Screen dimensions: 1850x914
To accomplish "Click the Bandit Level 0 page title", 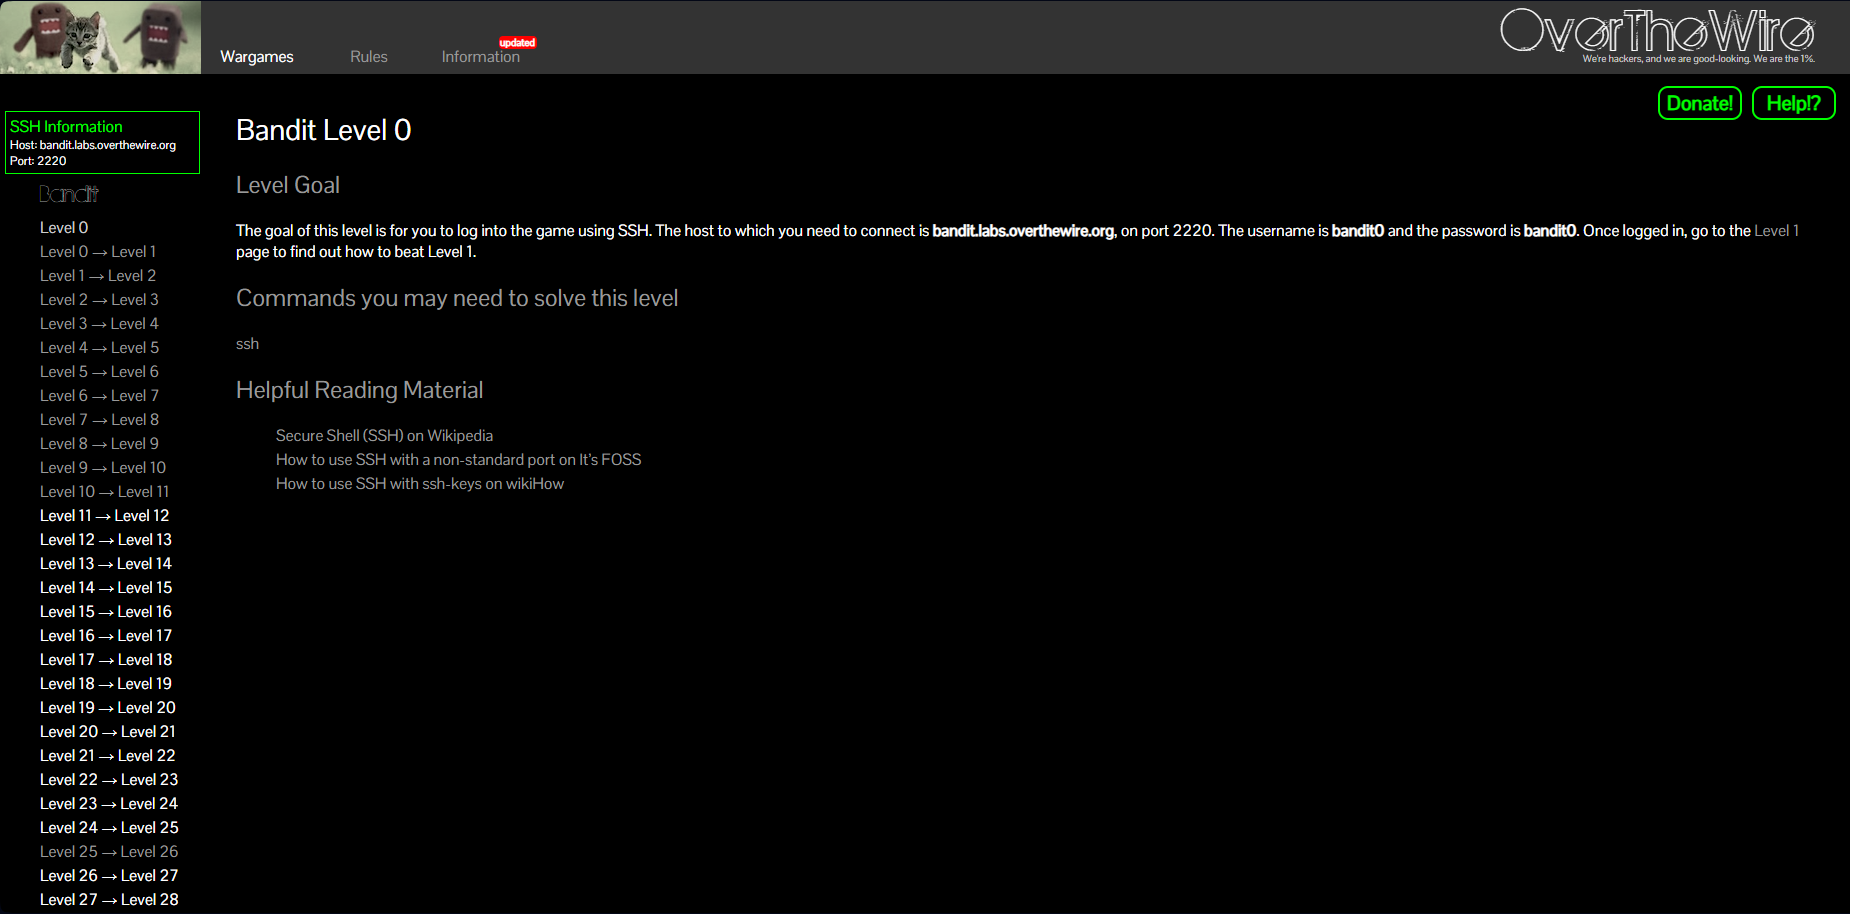I will click(324, 130).
